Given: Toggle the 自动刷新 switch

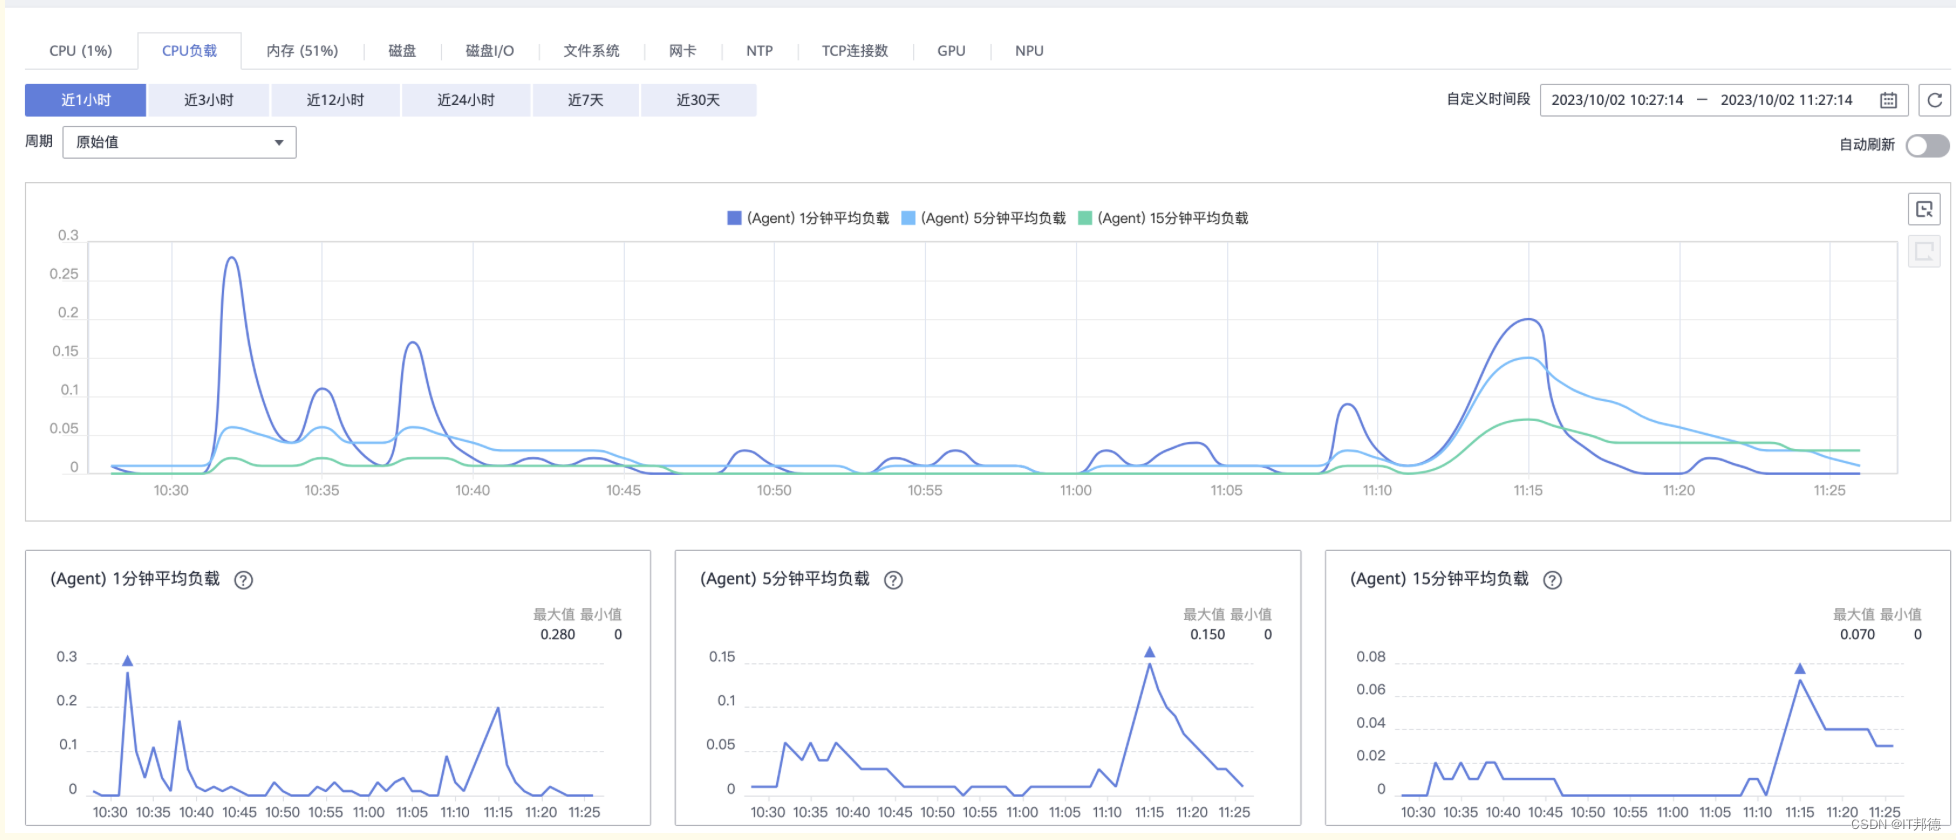Looking at the screenshot, I should tap(1927, 146).
